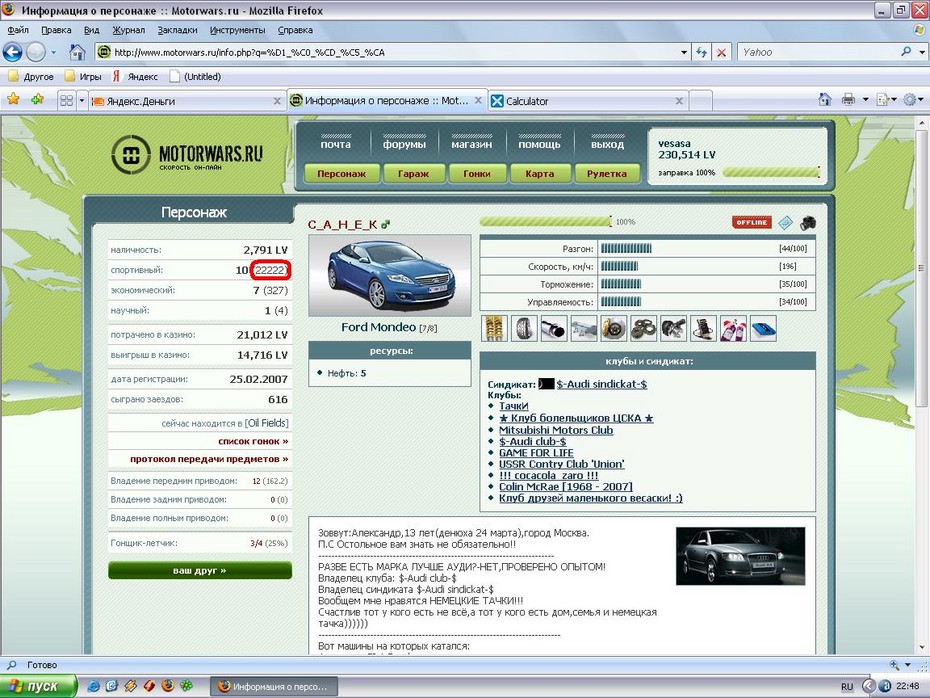The image size is (930, 698).
Task: Click the Yahoo search field
Action: [x=818, y=52]
